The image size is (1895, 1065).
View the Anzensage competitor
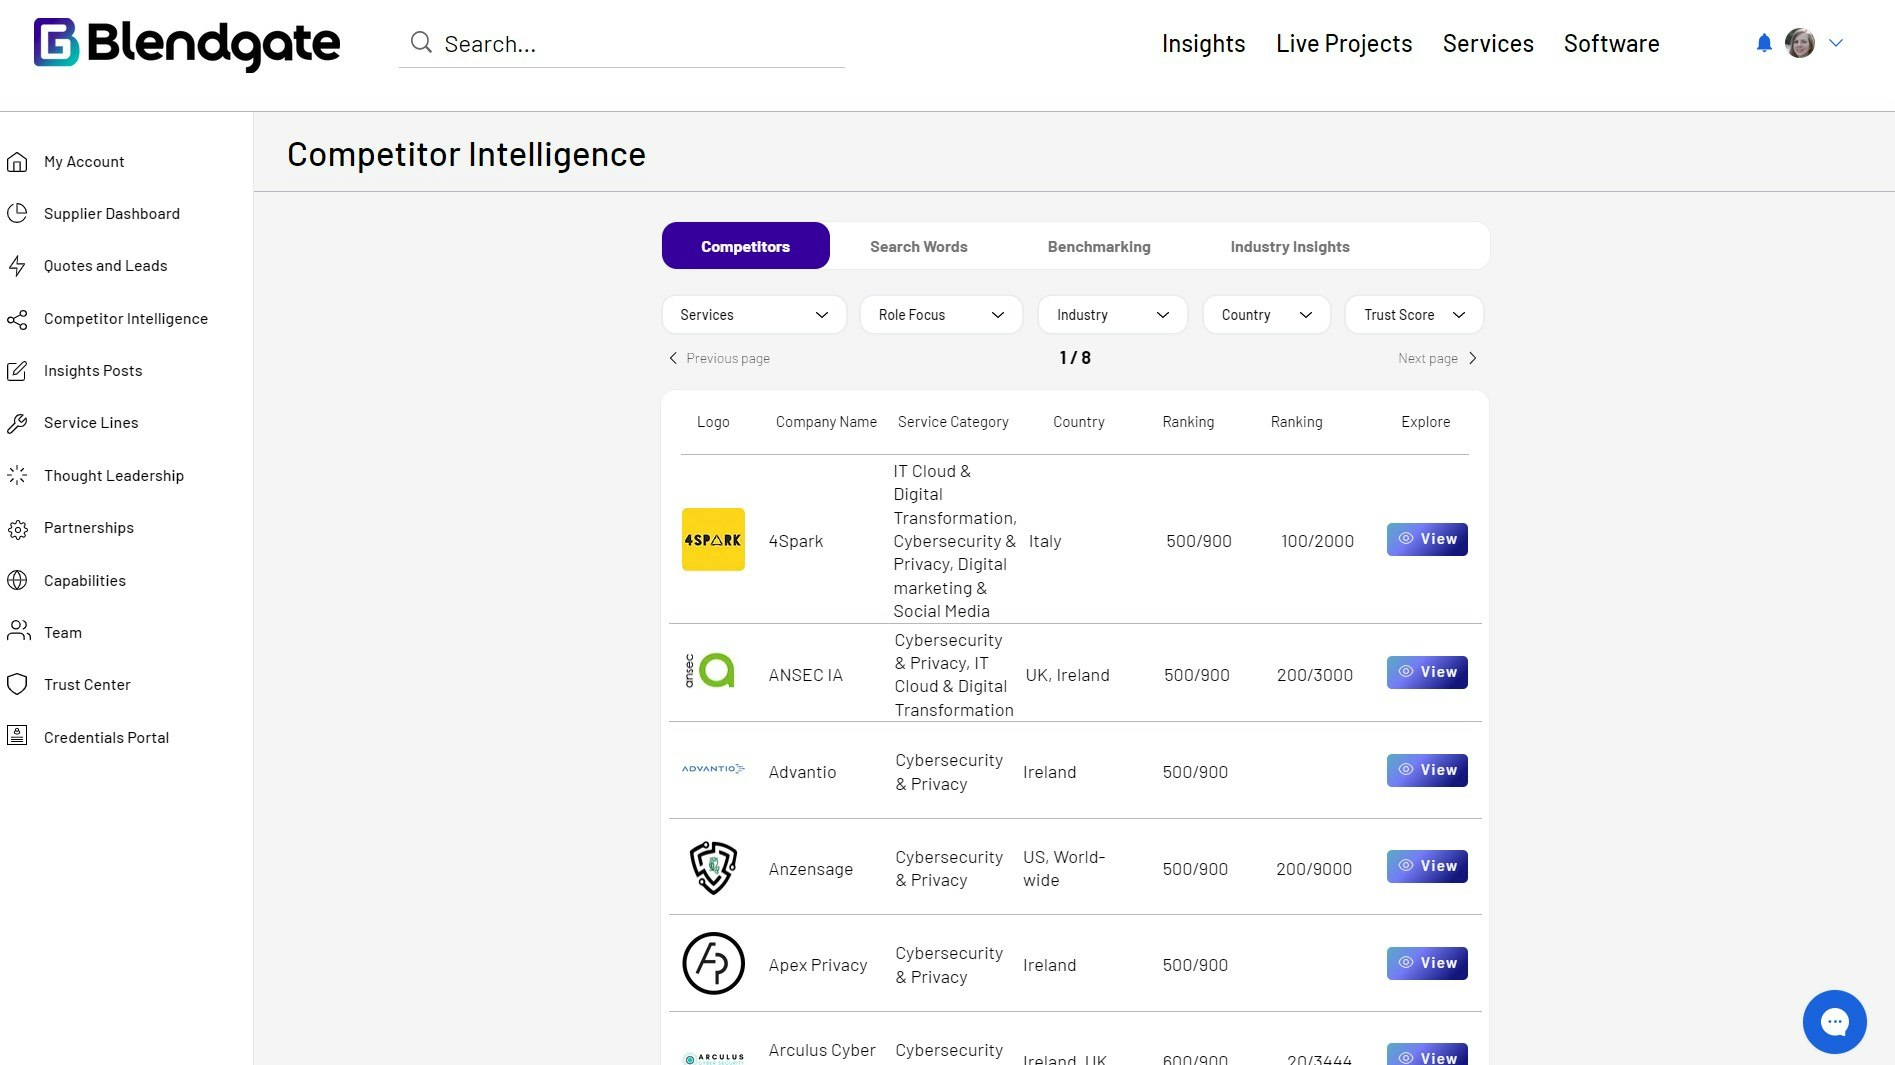click(1427, 866)
